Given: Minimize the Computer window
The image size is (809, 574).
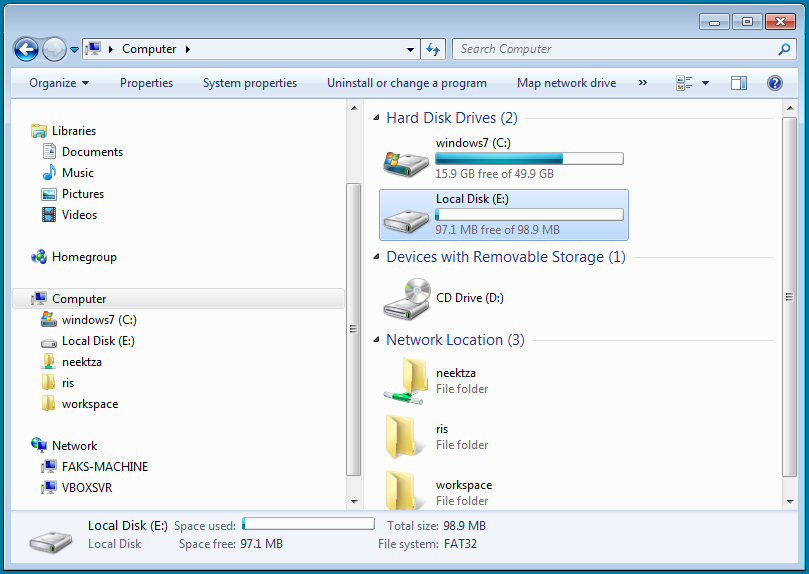Looking at the screenshot, I should pyautogui.click(x=714, y=22).
